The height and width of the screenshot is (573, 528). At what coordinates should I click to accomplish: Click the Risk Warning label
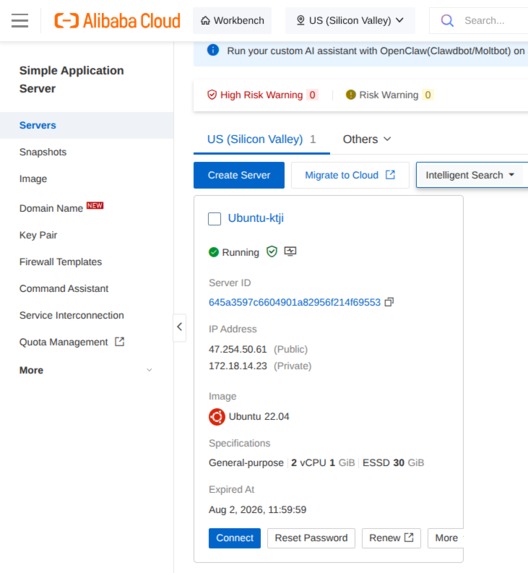pos(389,95)
